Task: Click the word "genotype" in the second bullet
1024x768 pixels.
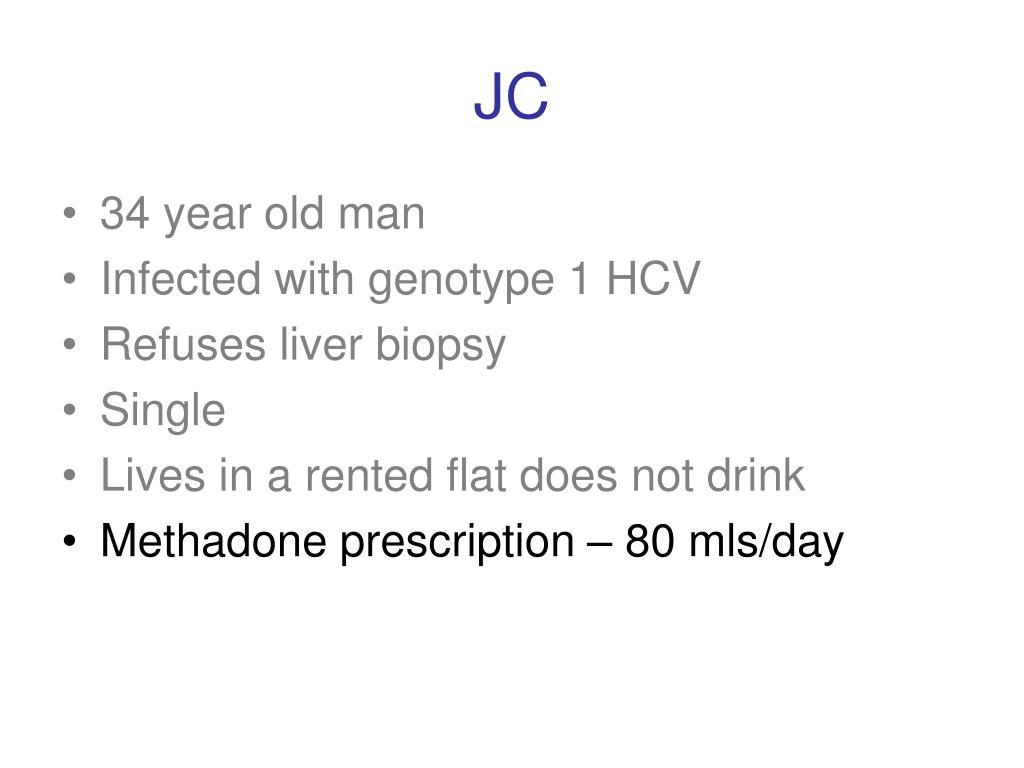Action: (461, 281)
